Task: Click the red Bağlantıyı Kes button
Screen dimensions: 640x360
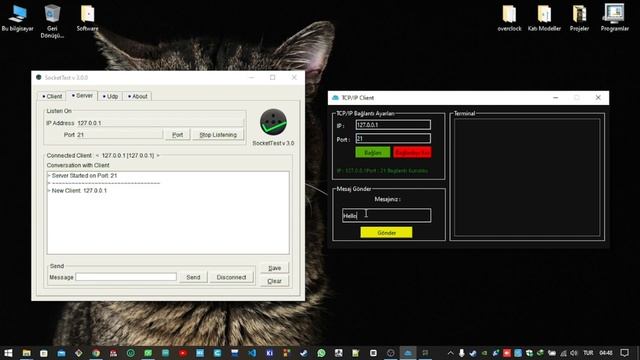Action: coord(412,153)
